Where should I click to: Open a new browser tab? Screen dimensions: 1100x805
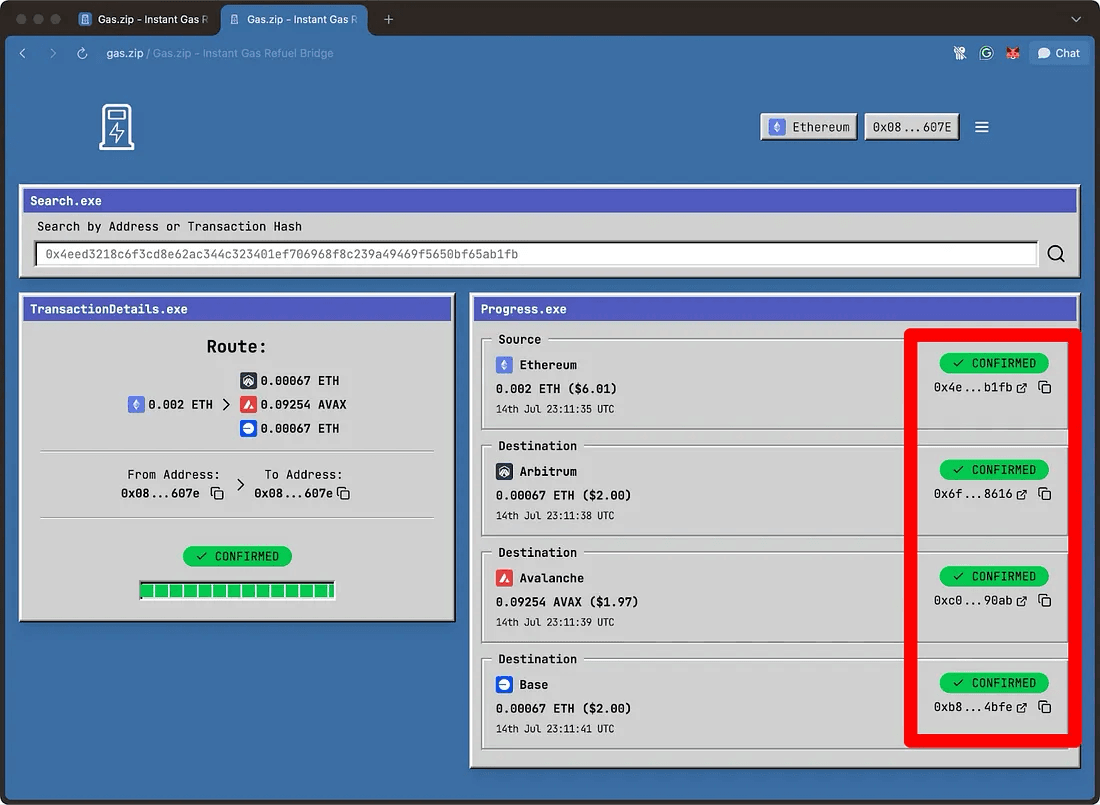[388, 20]
